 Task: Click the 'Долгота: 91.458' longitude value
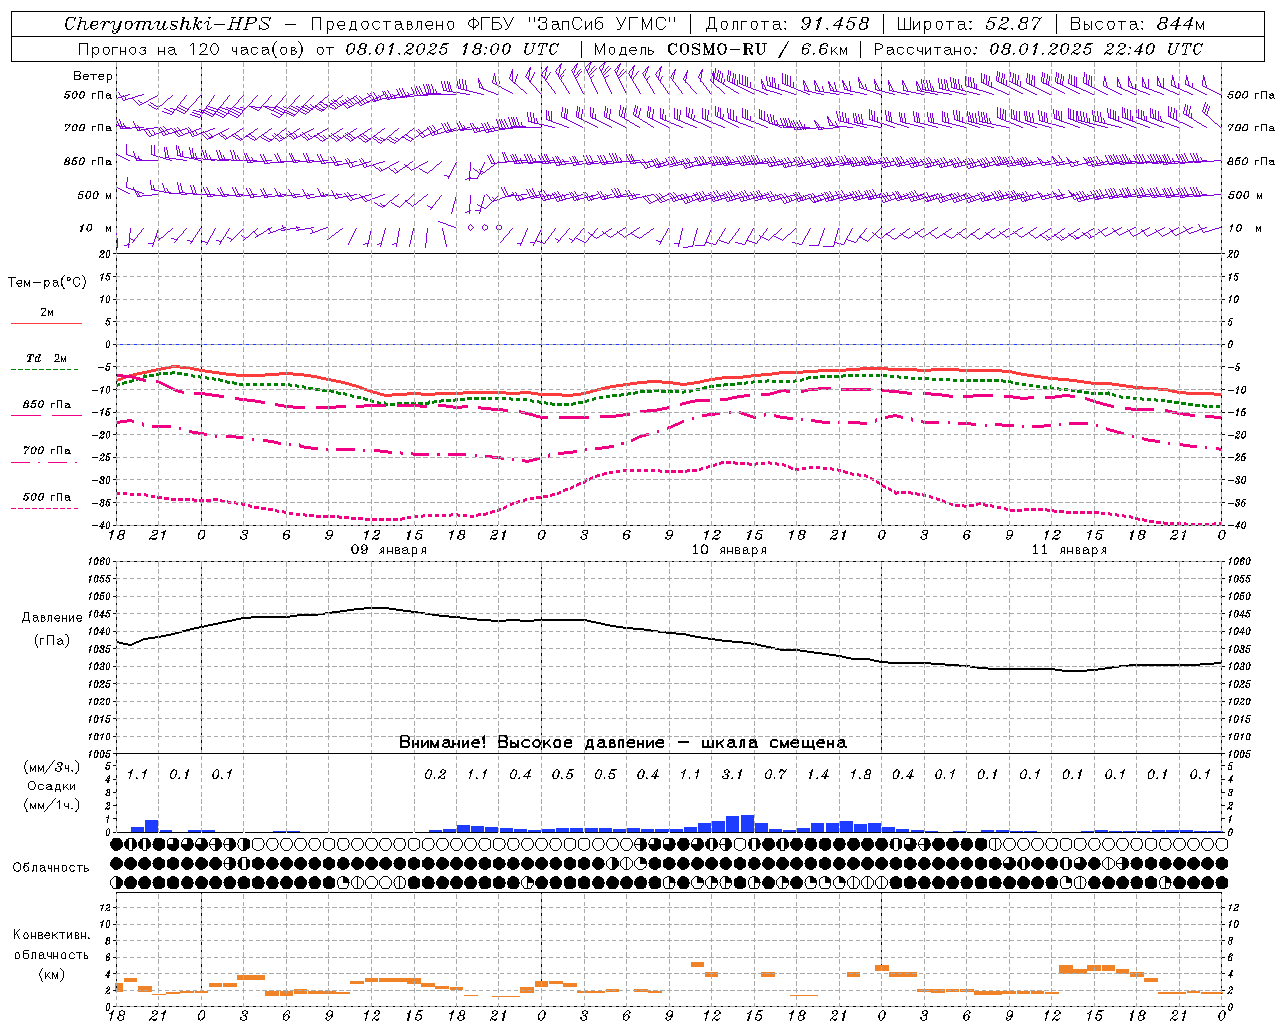coord(787,24)
